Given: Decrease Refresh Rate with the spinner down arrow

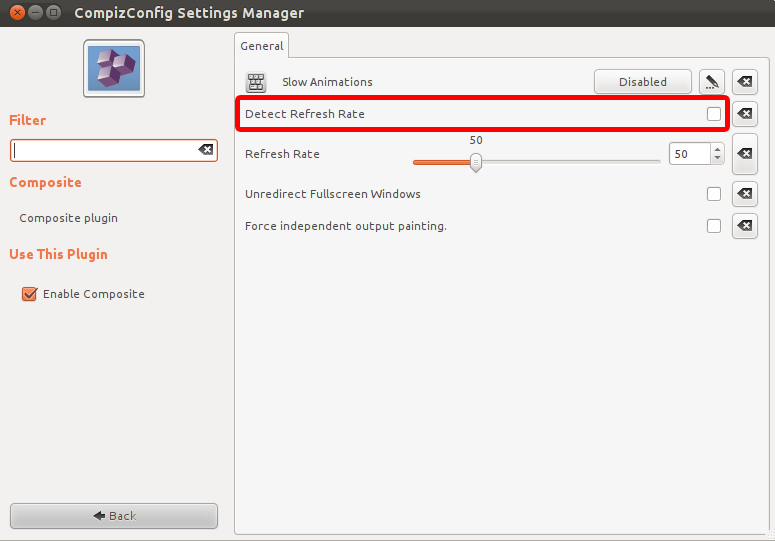Looking at the screenshot, I should (717, 158).
